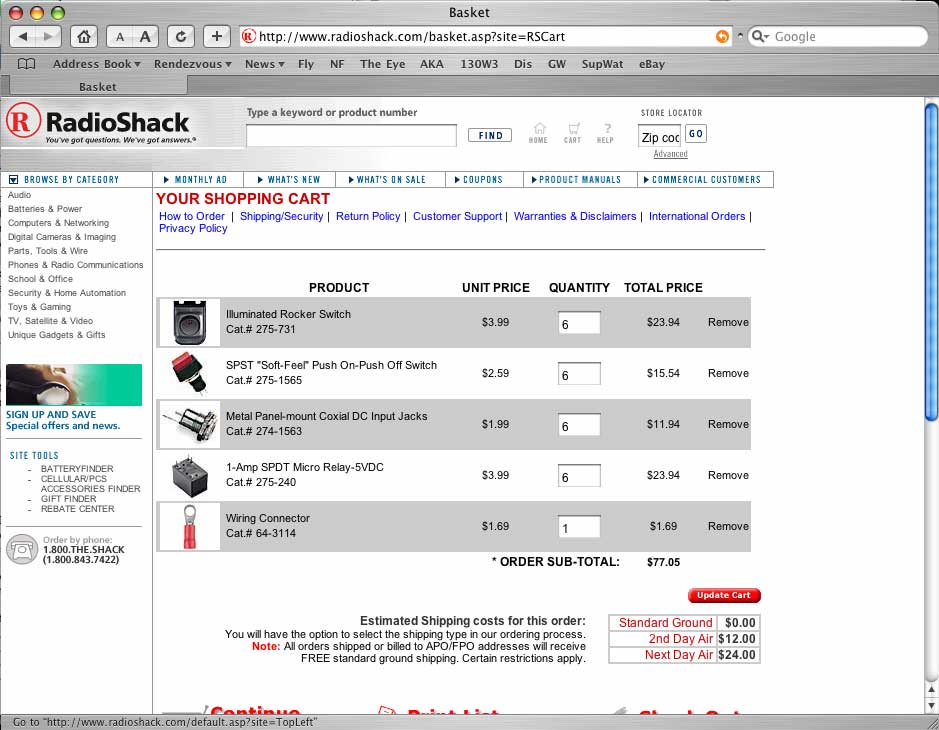Image resolution: width=939 pixels, height=730 pixels.
Task: Open the Customer Support link
Action: pyautogui.click(x=458, y=216)
